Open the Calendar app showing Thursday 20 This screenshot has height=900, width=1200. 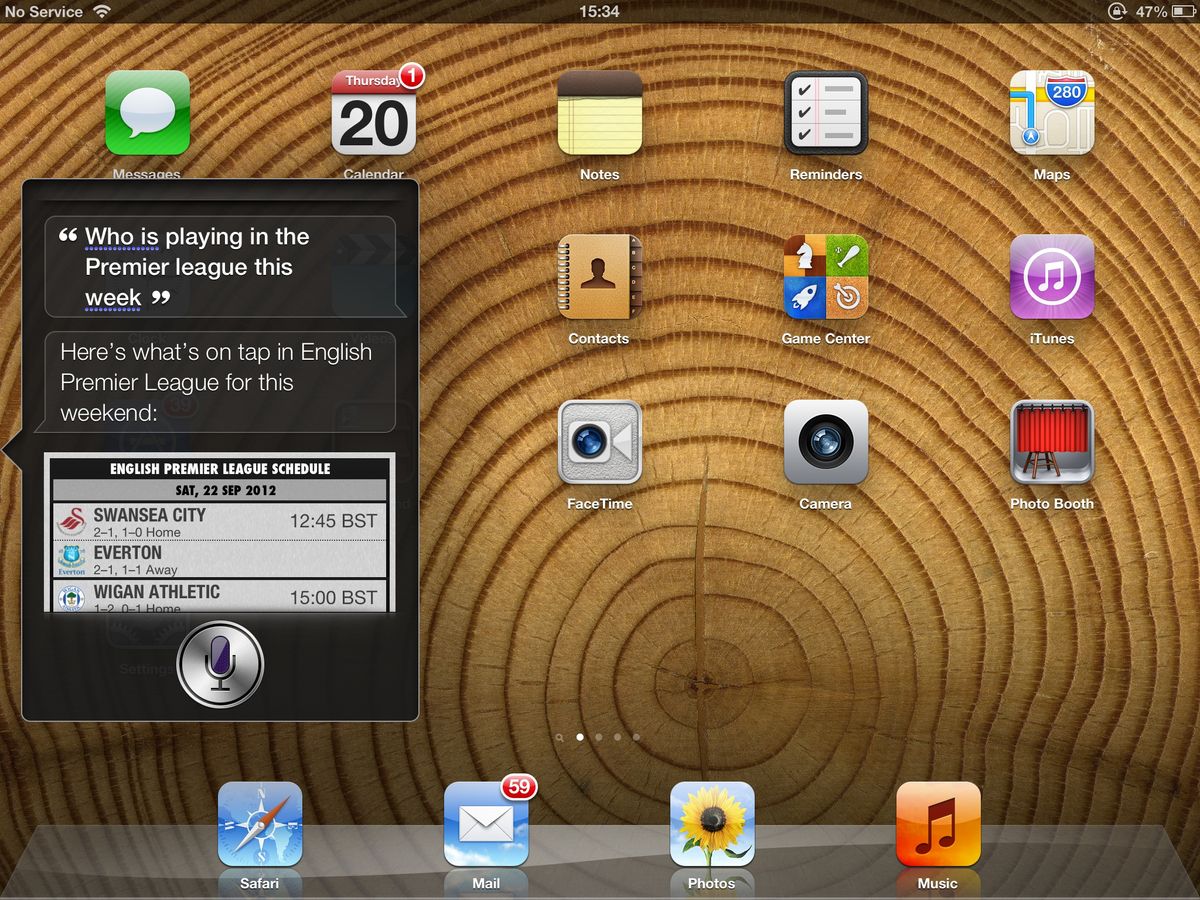374,113
